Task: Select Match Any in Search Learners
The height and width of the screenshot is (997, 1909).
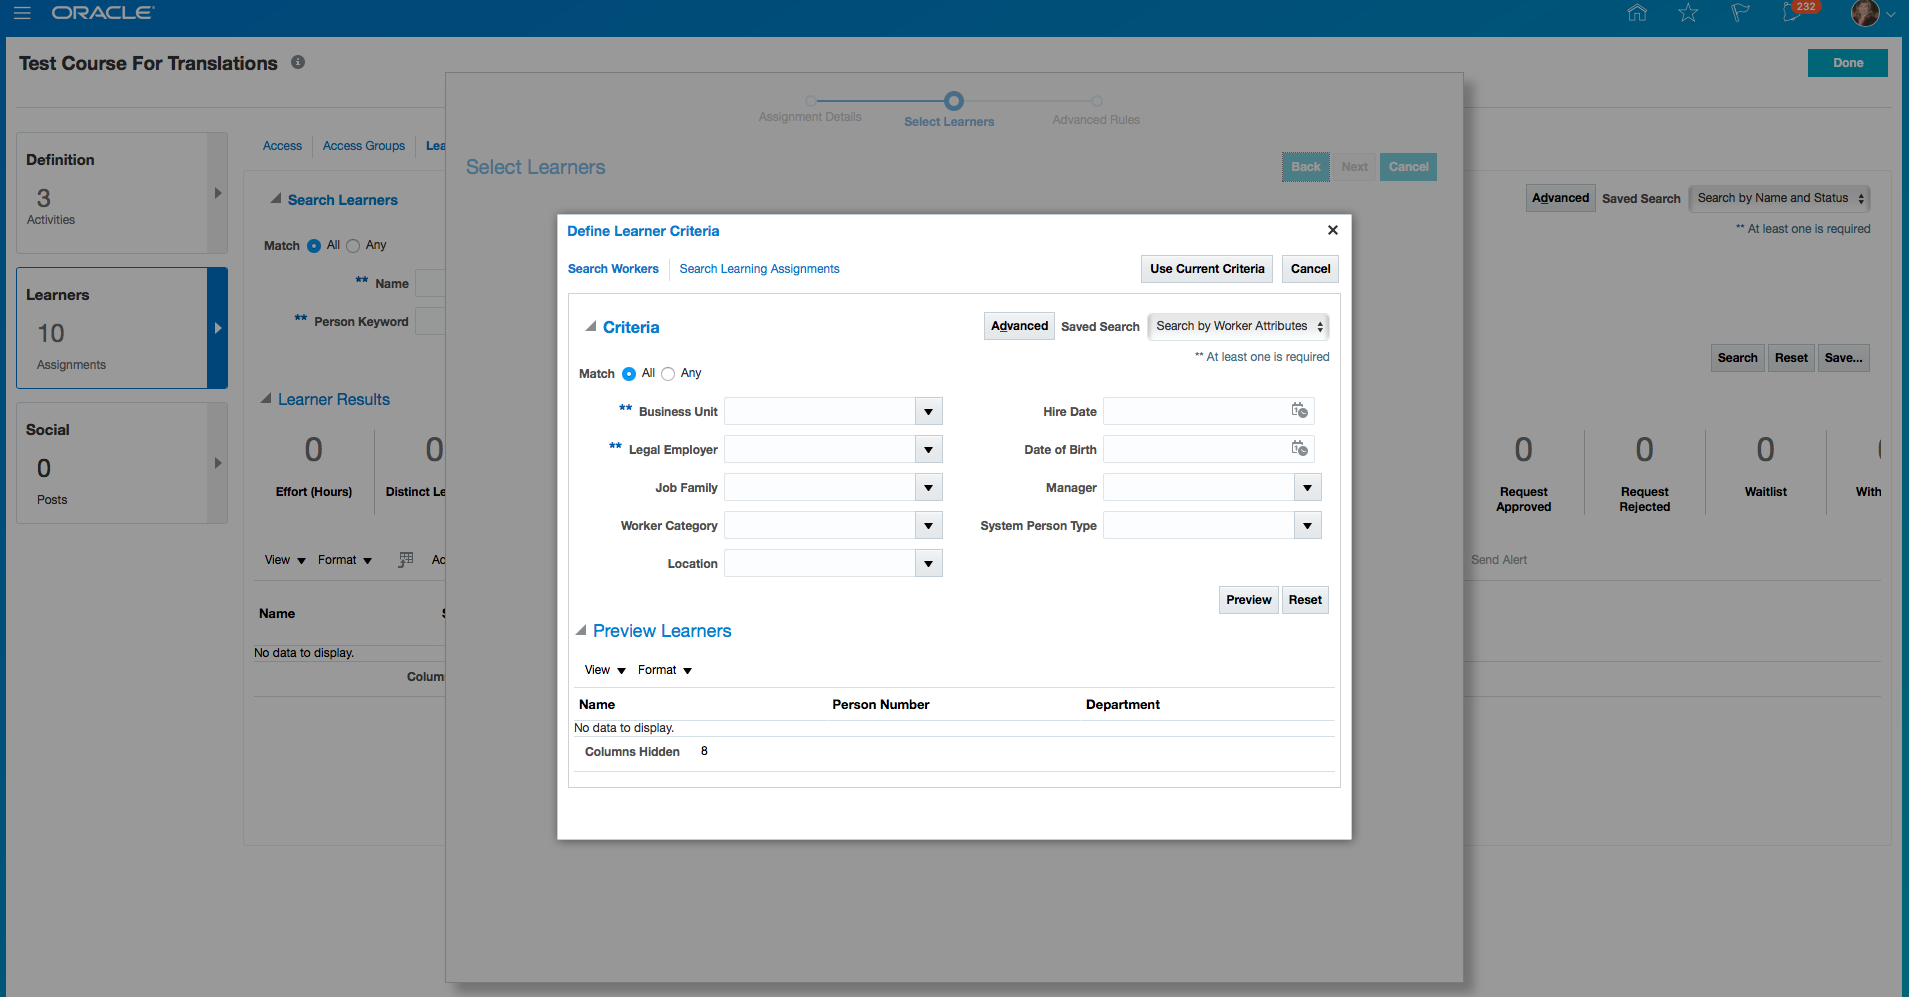Action: click(353, 246)
